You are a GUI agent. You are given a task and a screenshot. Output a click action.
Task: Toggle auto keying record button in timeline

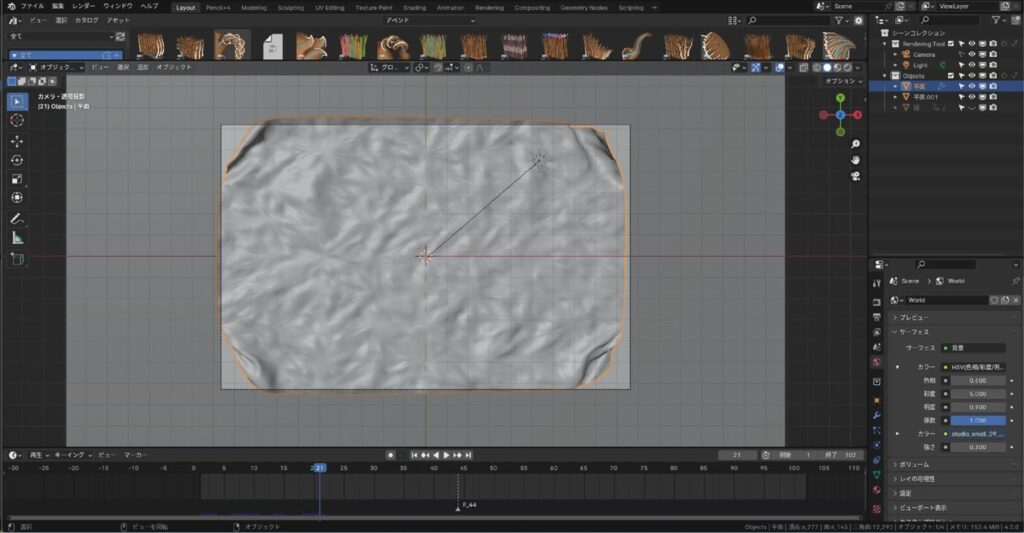tap(391, 455)
